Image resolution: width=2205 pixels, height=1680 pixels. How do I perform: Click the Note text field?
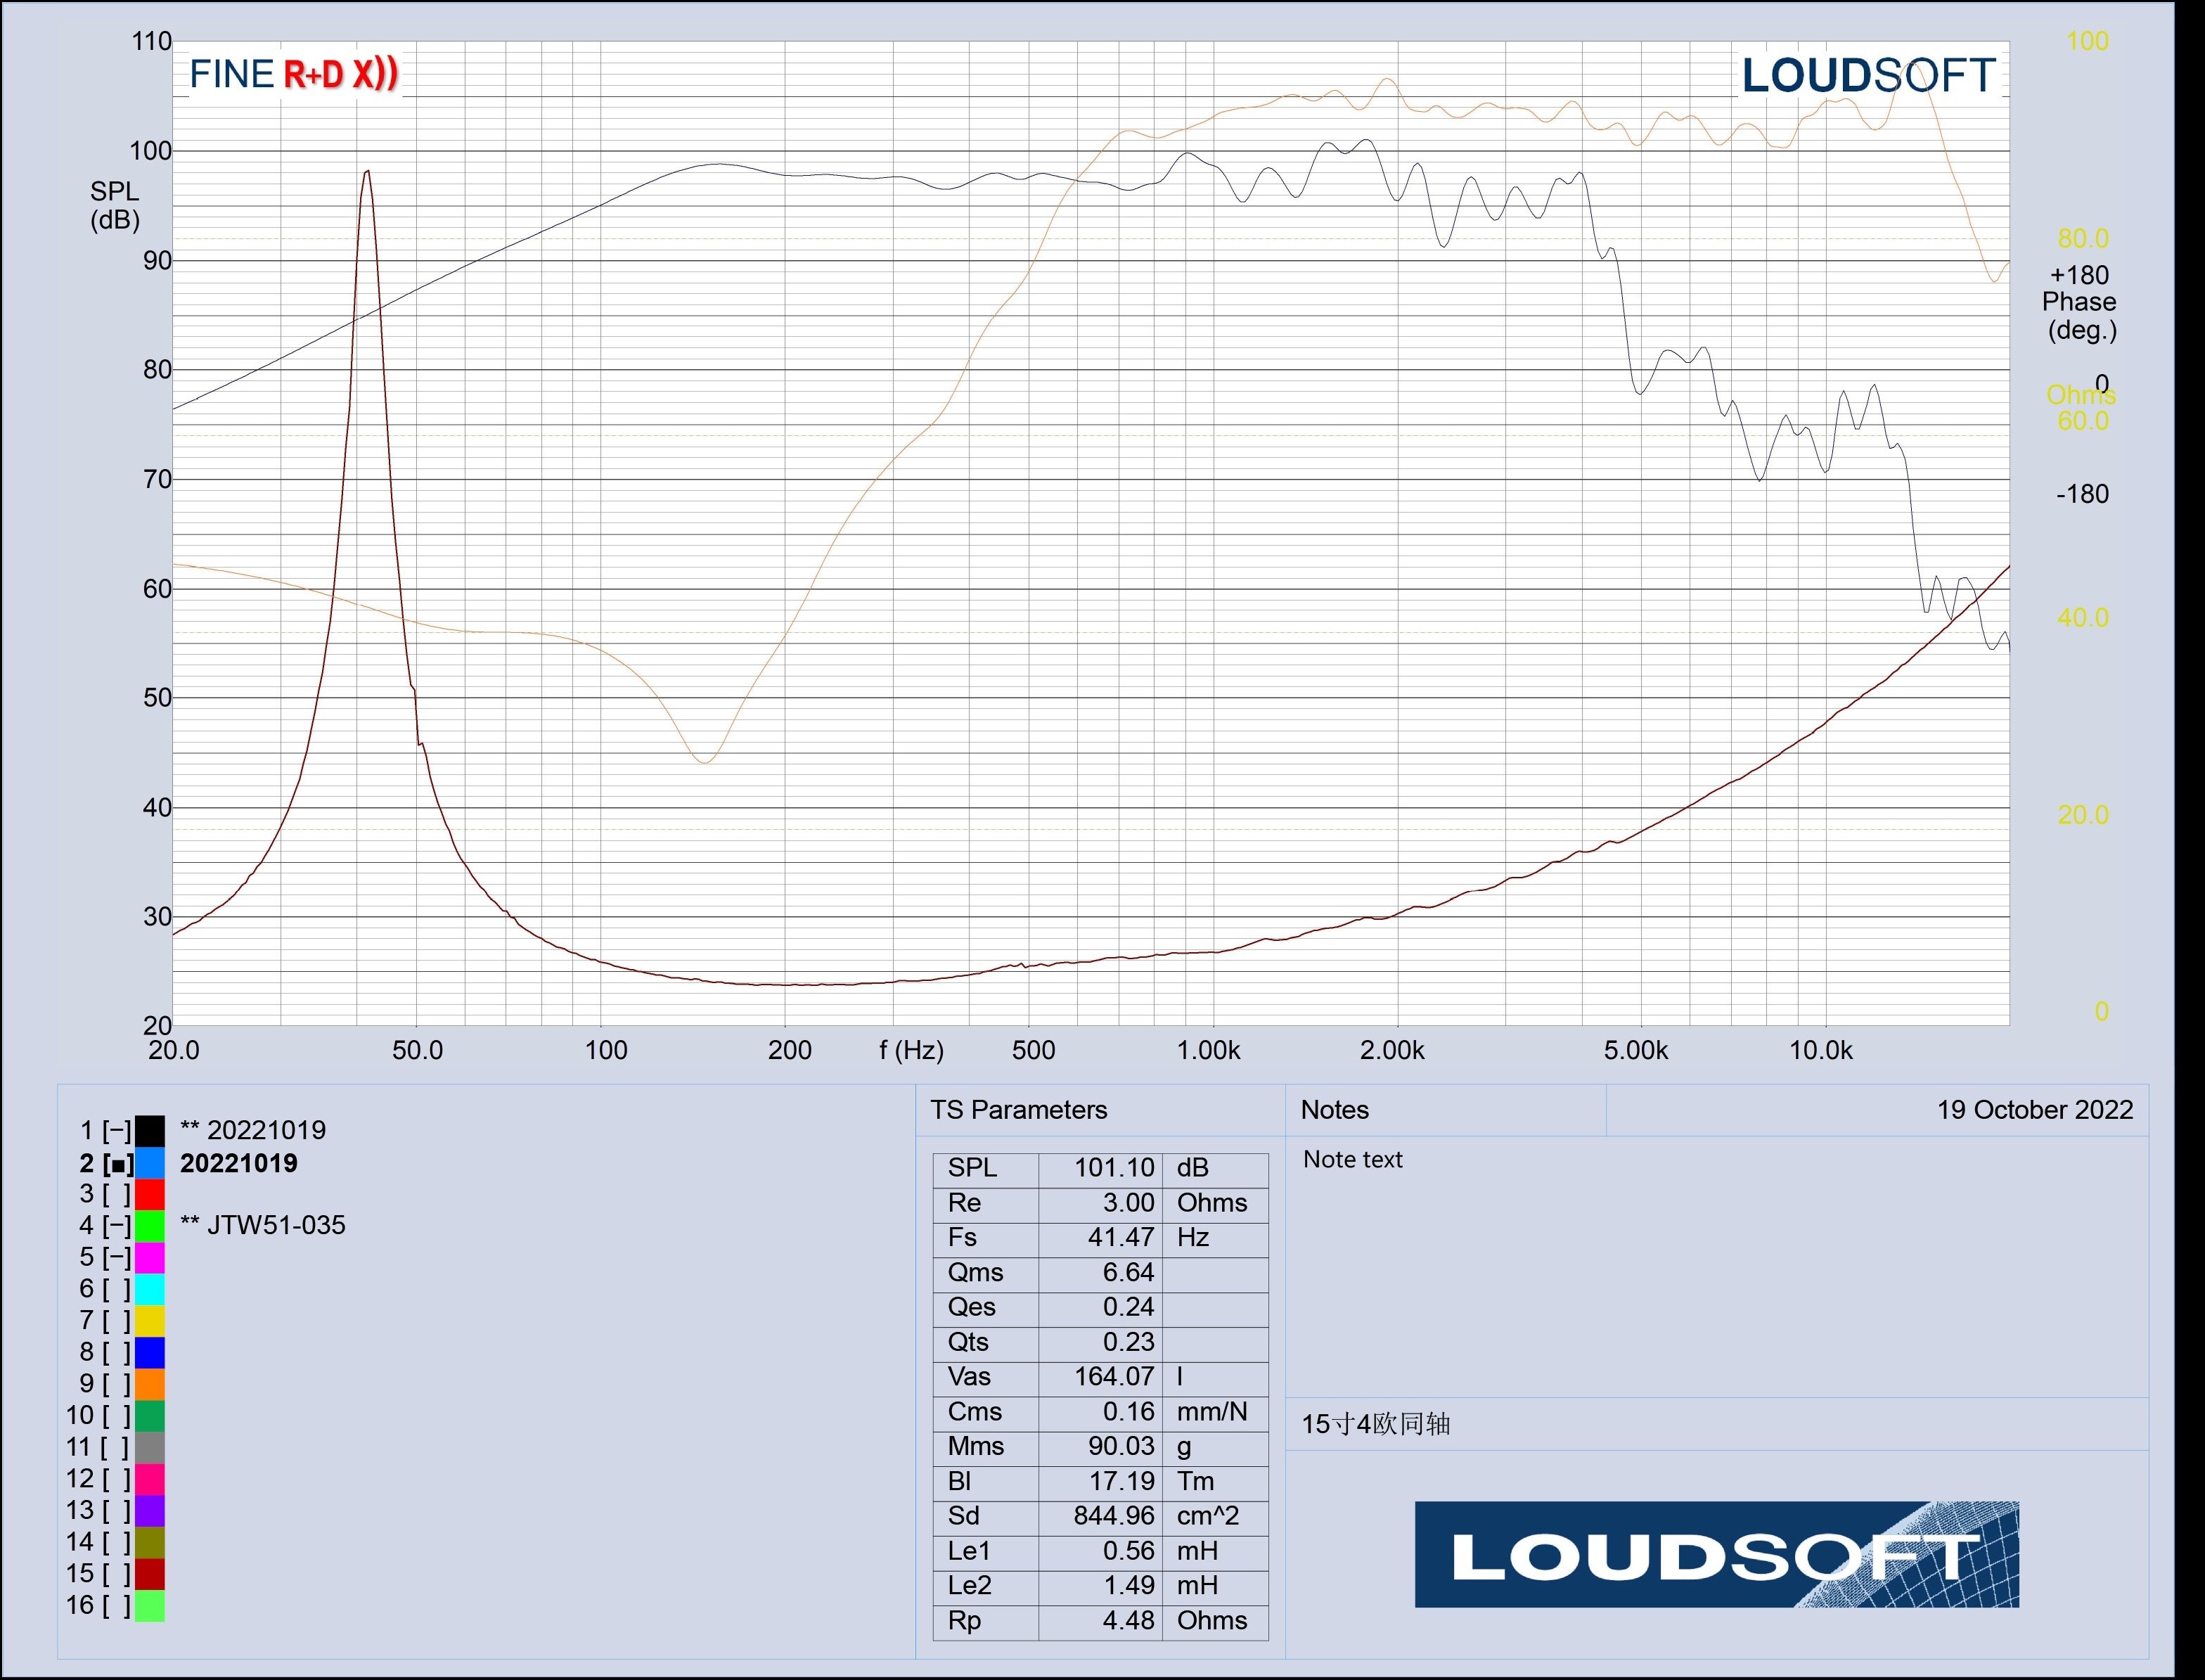(1352, 1160)
